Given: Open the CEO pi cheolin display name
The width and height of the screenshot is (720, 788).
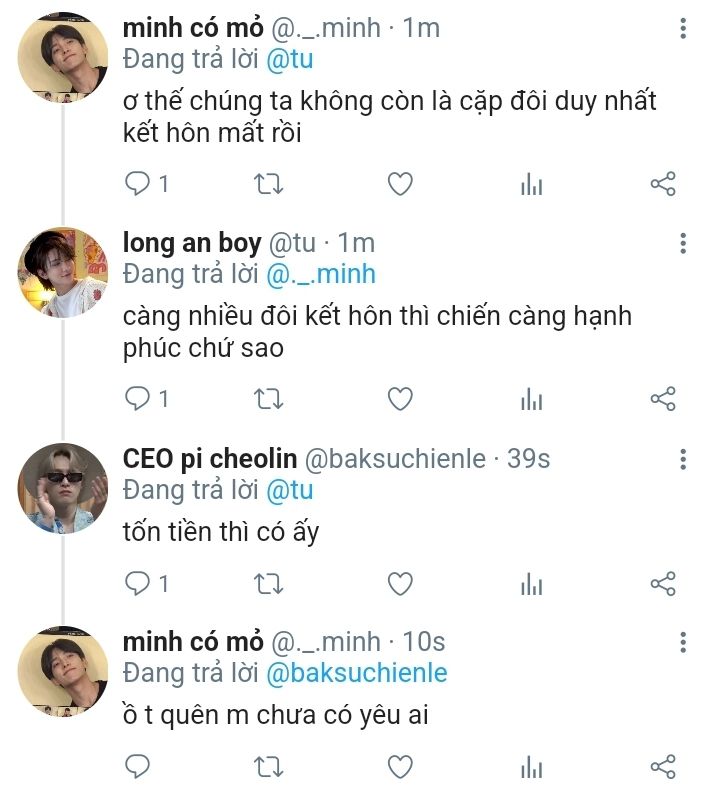Looking at the screenshot, I should click(x=210, y=459).
